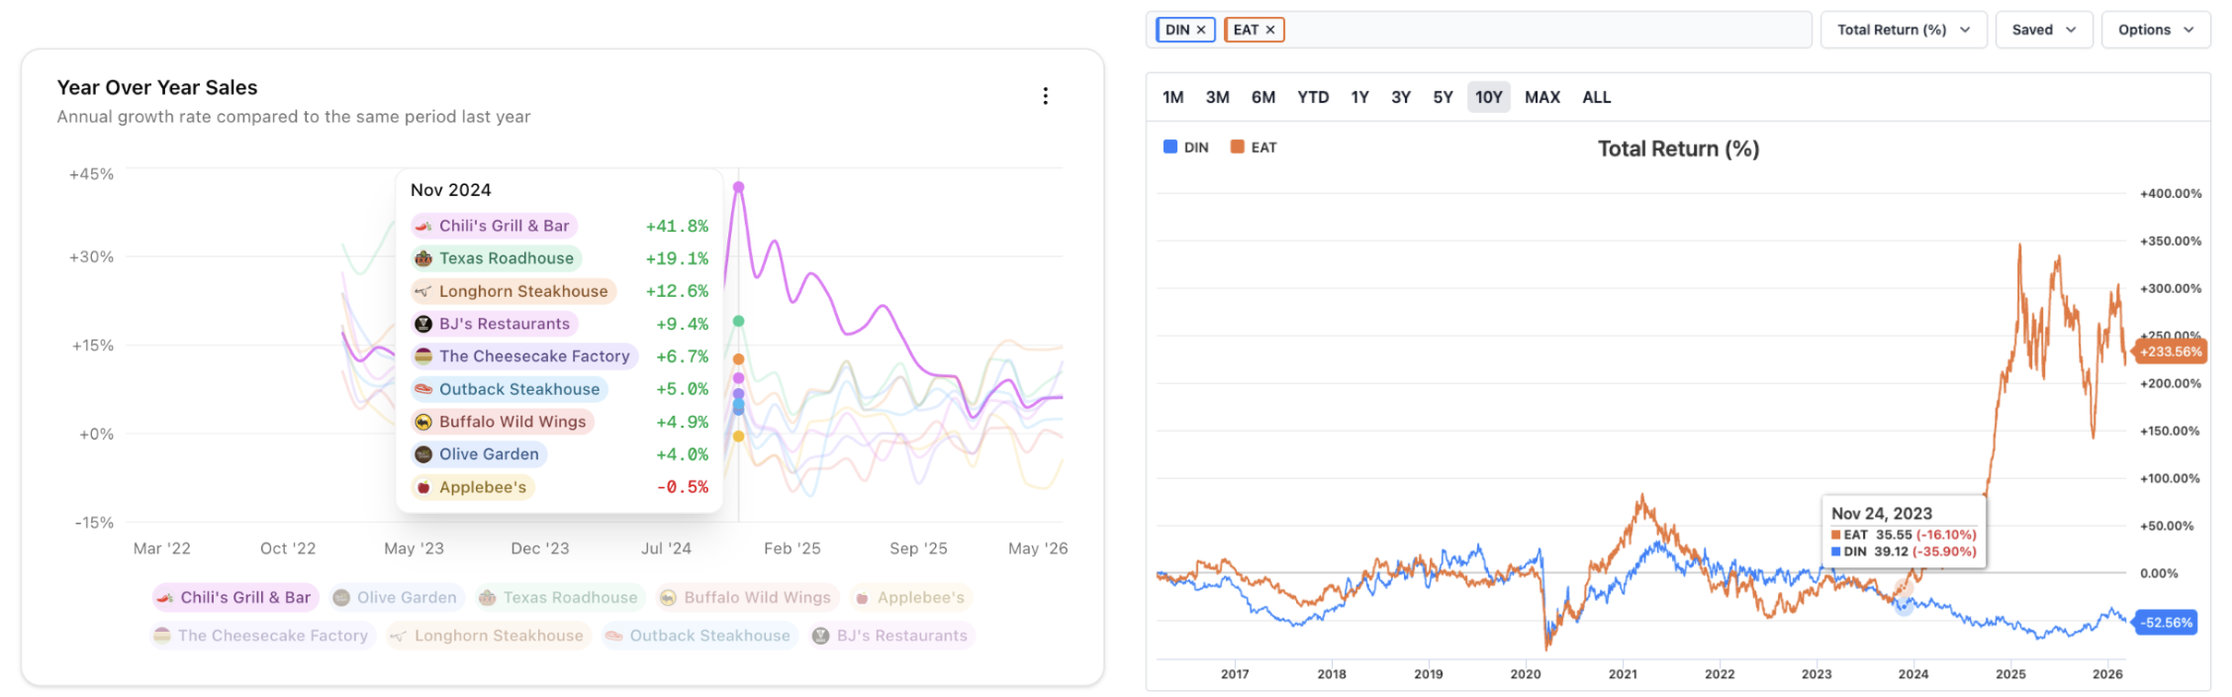Select the 3M time range
This screenshot has width=2232, height=697.
tap(1217, 97)
